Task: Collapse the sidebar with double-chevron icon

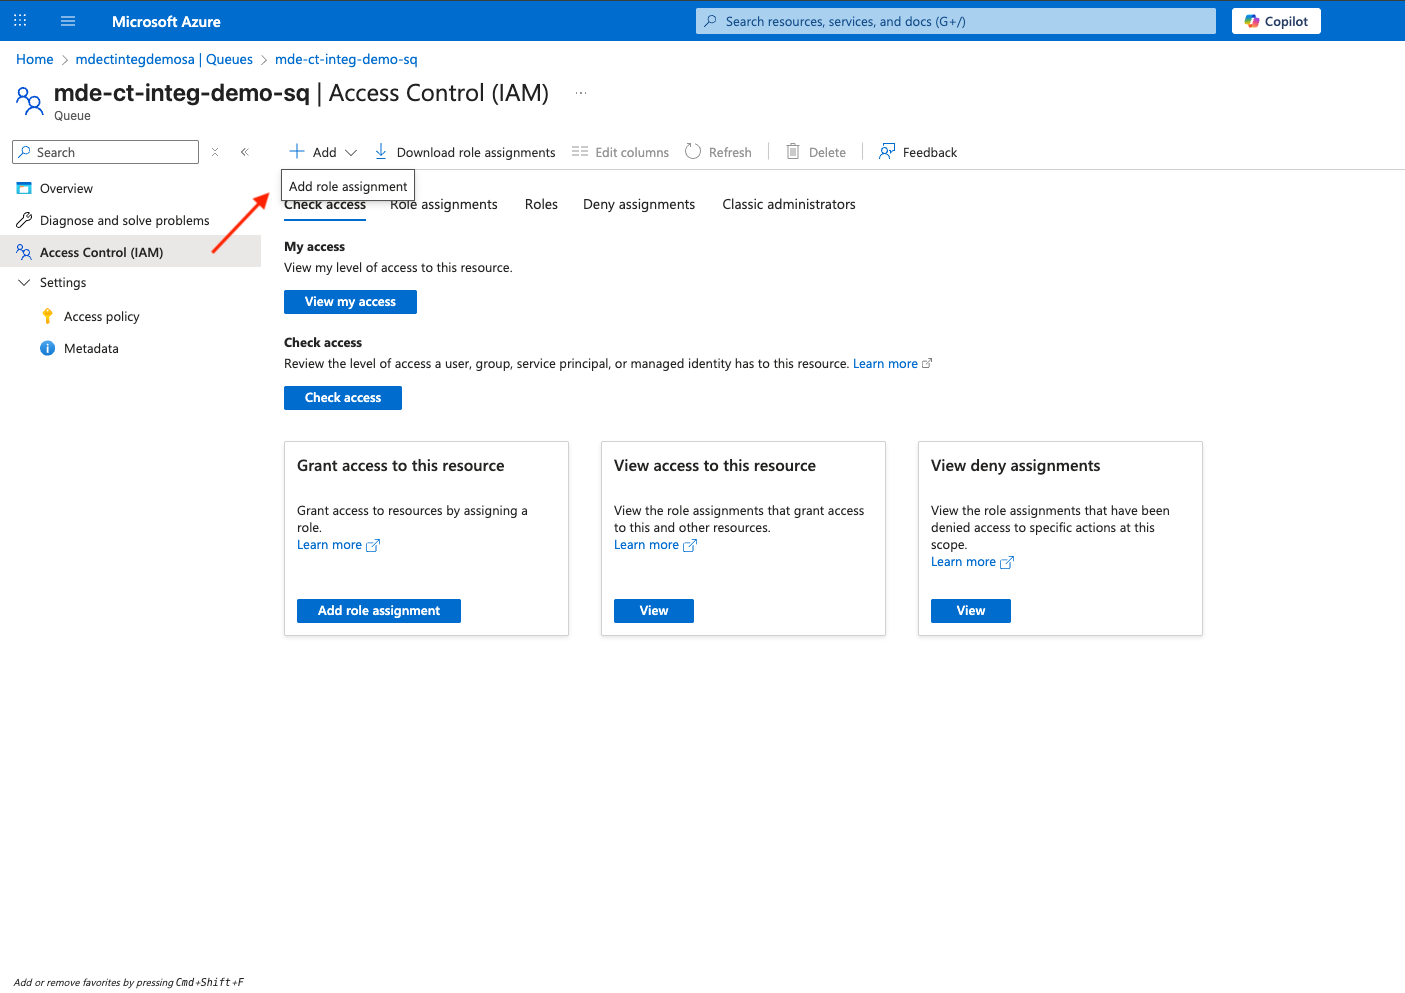Action: click(x=244, y=152)
